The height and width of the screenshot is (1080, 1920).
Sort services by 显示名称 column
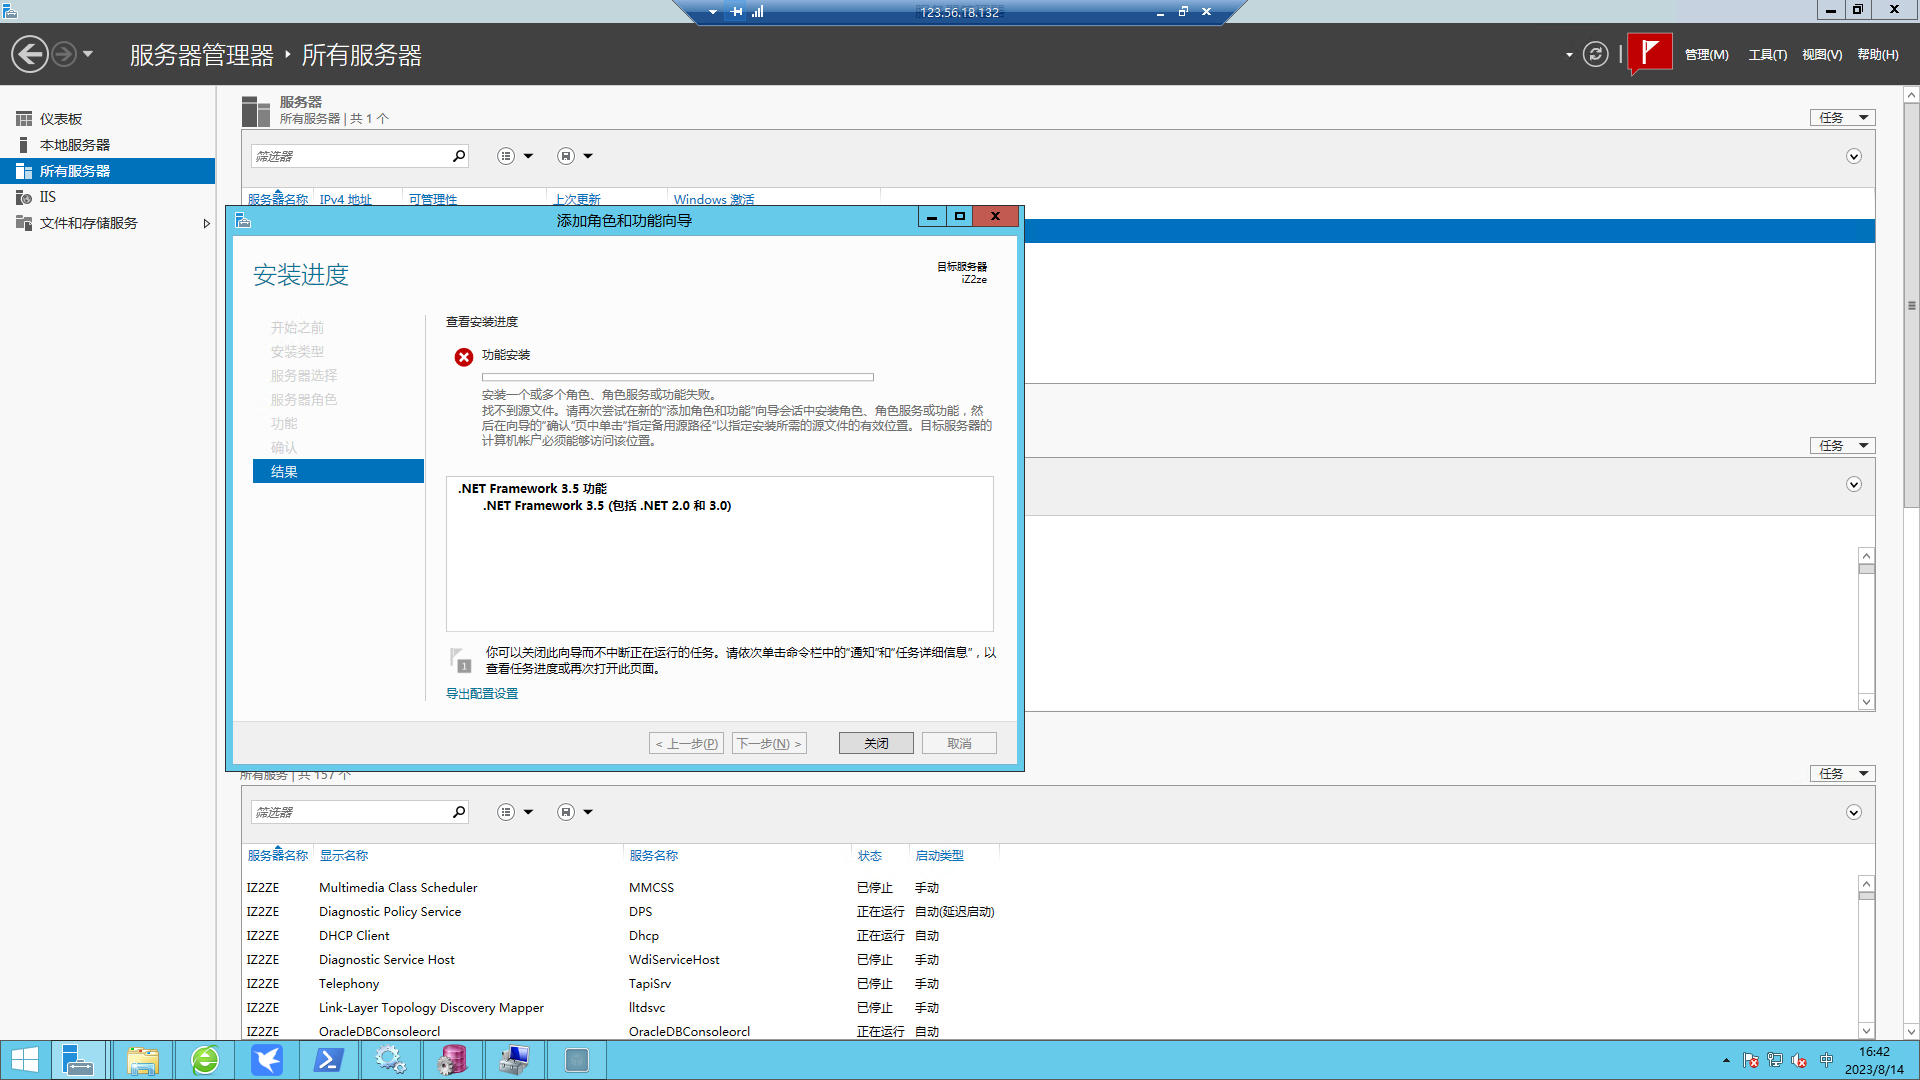(344, 856)
